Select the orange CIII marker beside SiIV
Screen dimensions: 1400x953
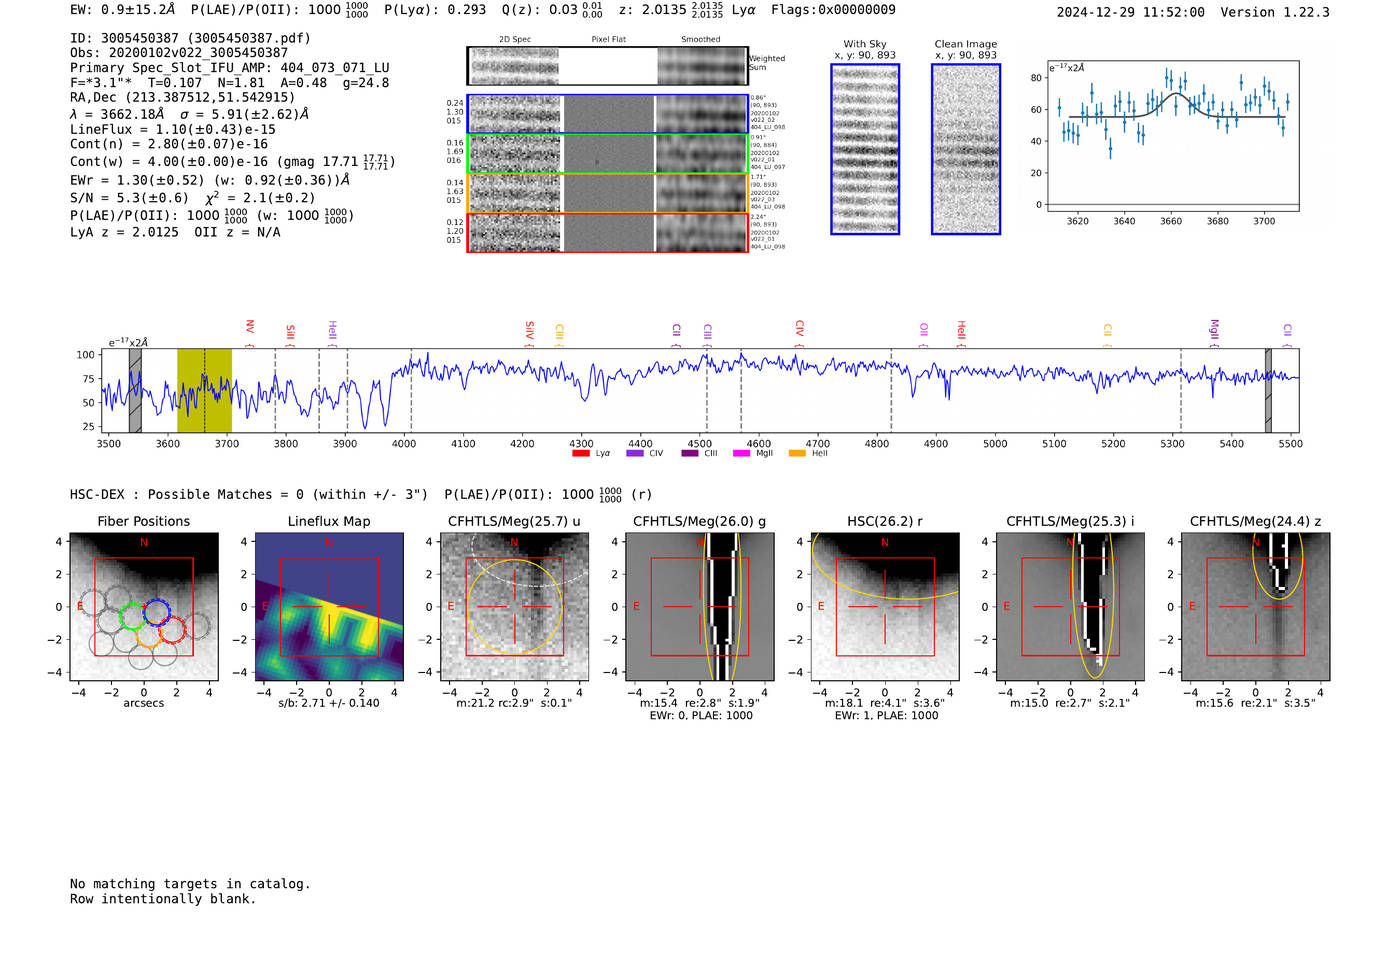click(559, 332)
